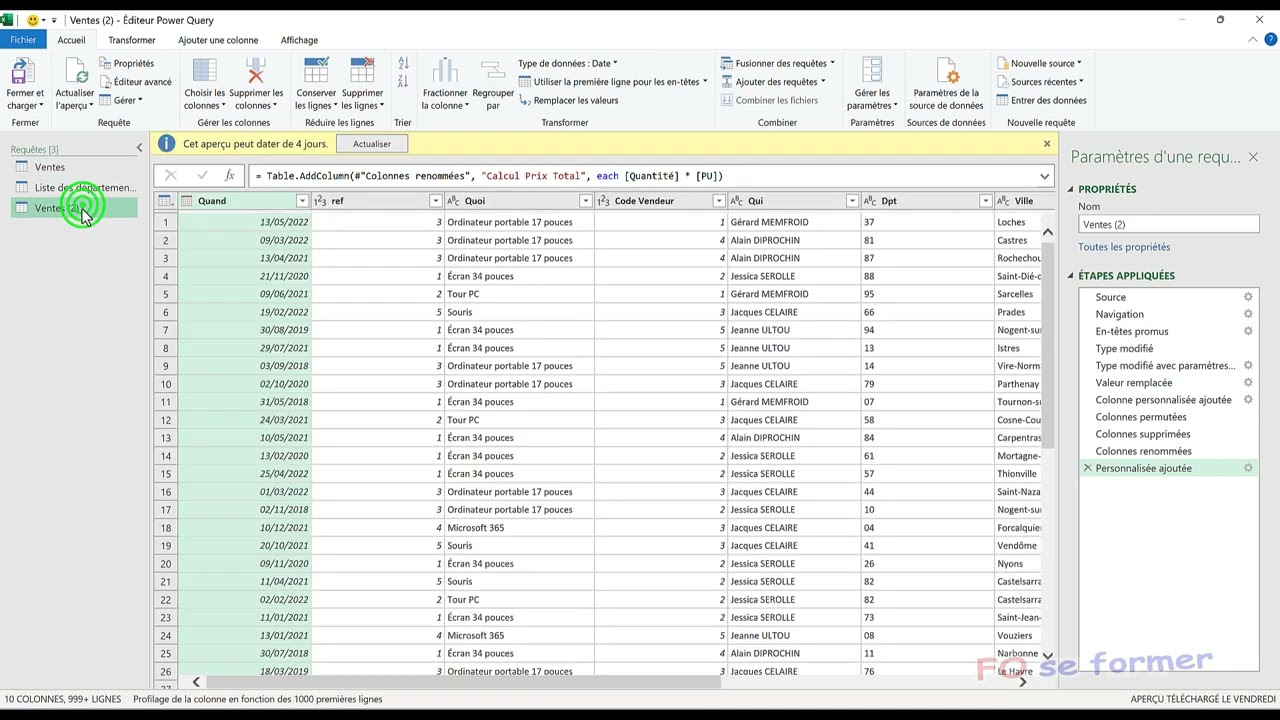Click Gérer les paramètres icon
1280x720 pixels.
[x=872, y=71]
